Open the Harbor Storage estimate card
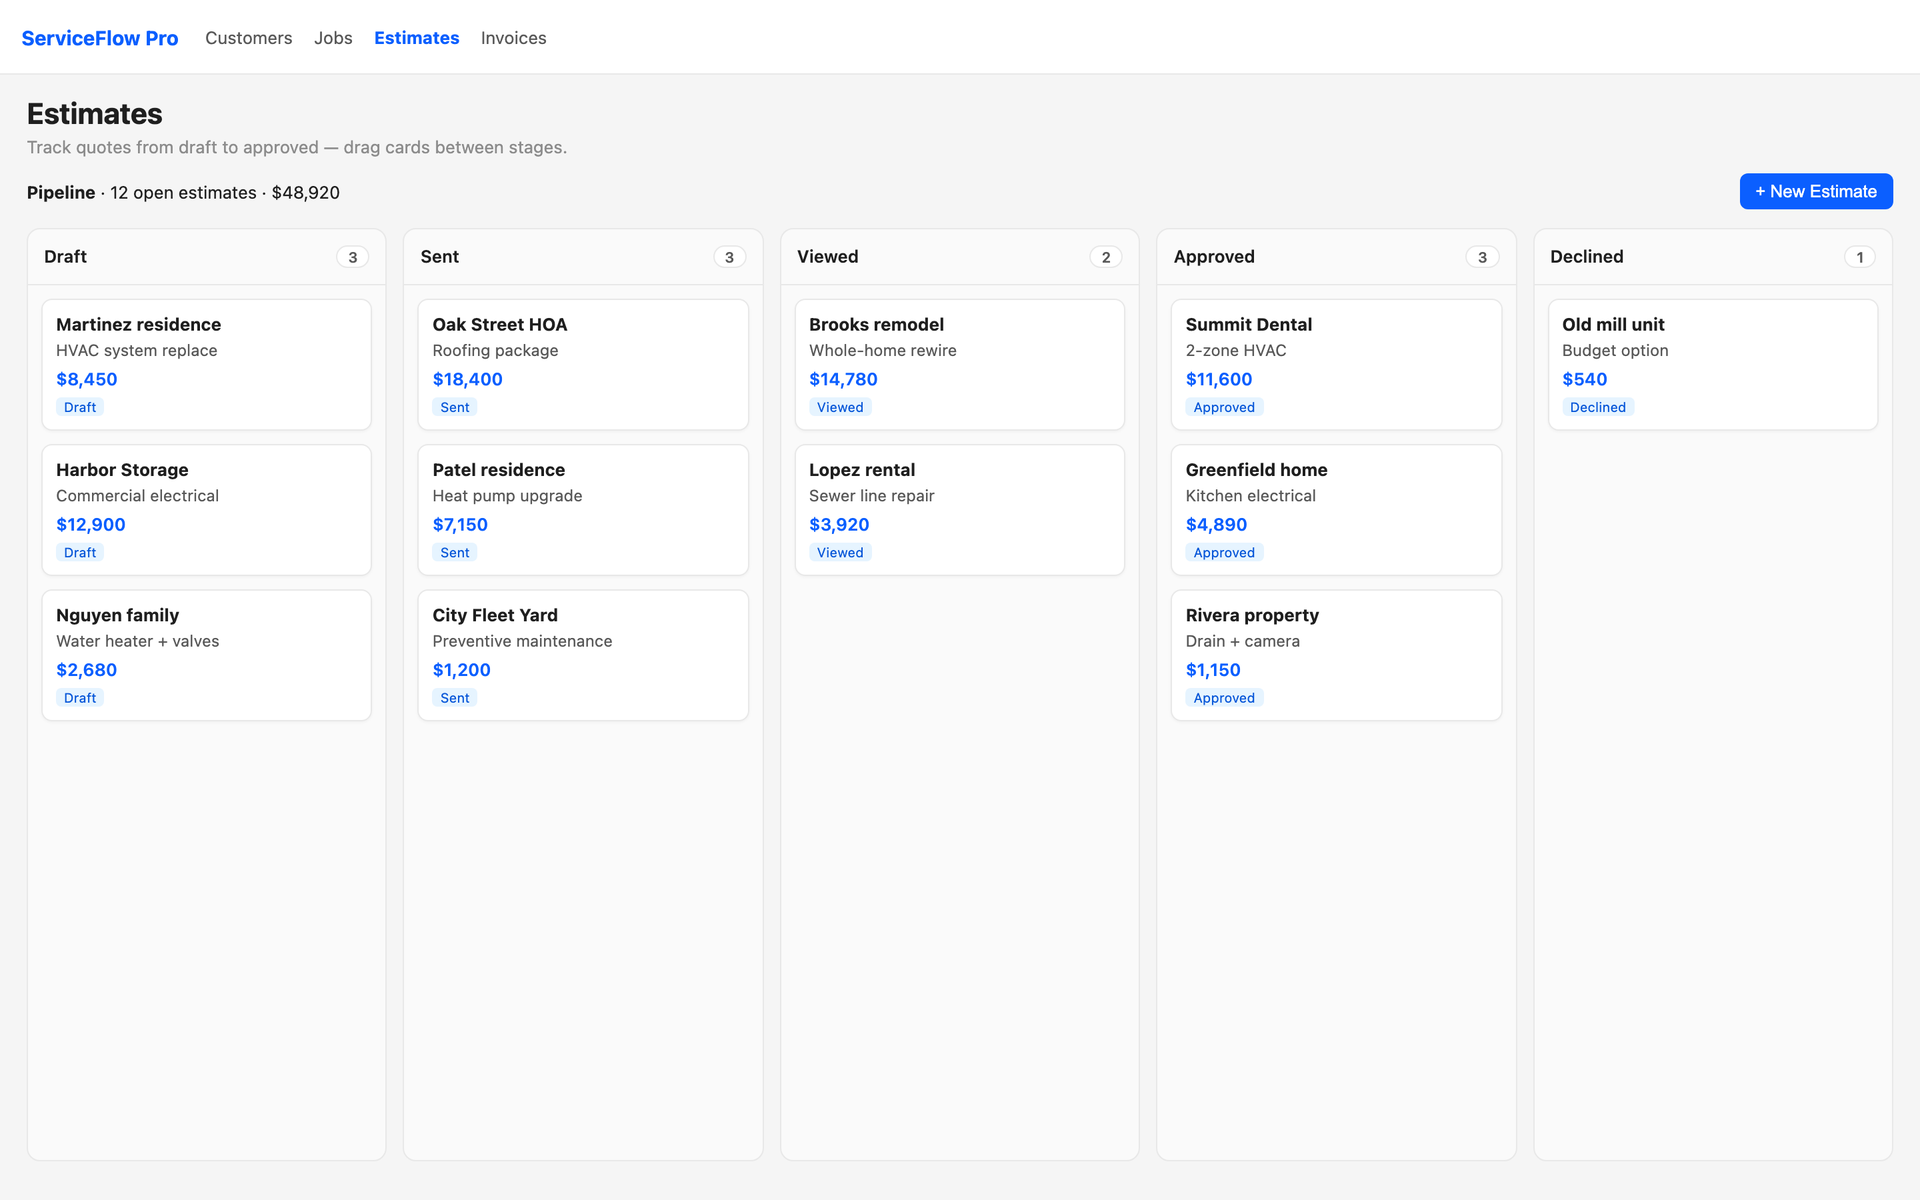 [207, 510]
